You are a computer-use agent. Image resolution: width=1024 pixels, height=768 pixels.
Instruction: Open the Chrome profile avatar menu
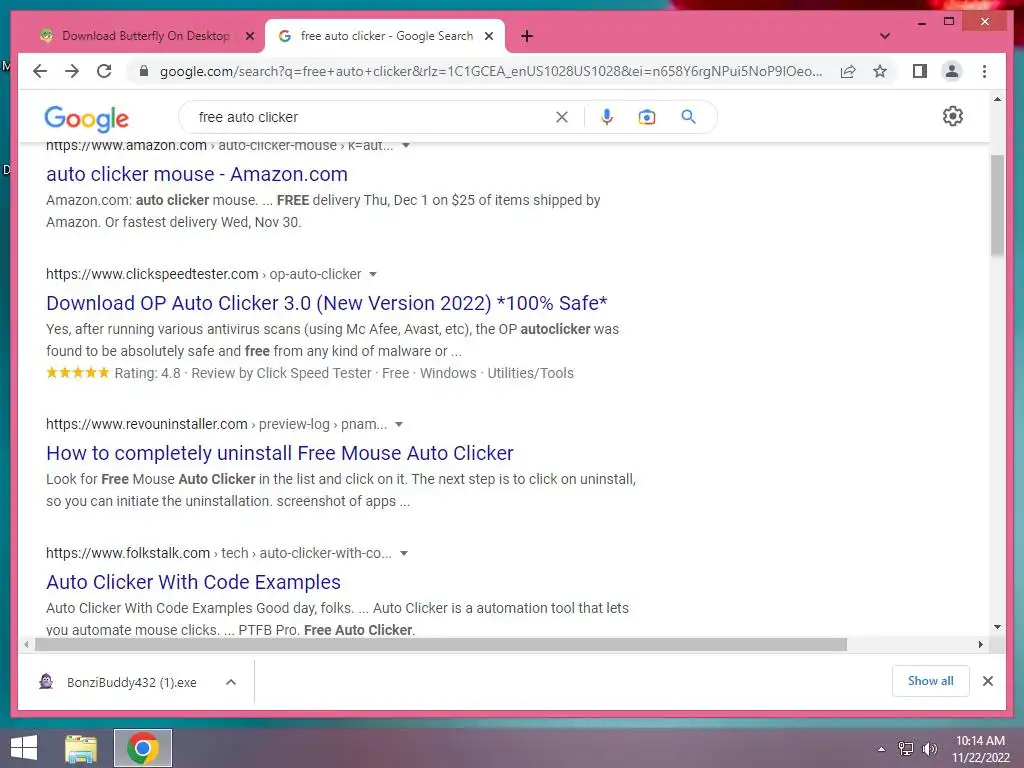click(x=952, y=71)
